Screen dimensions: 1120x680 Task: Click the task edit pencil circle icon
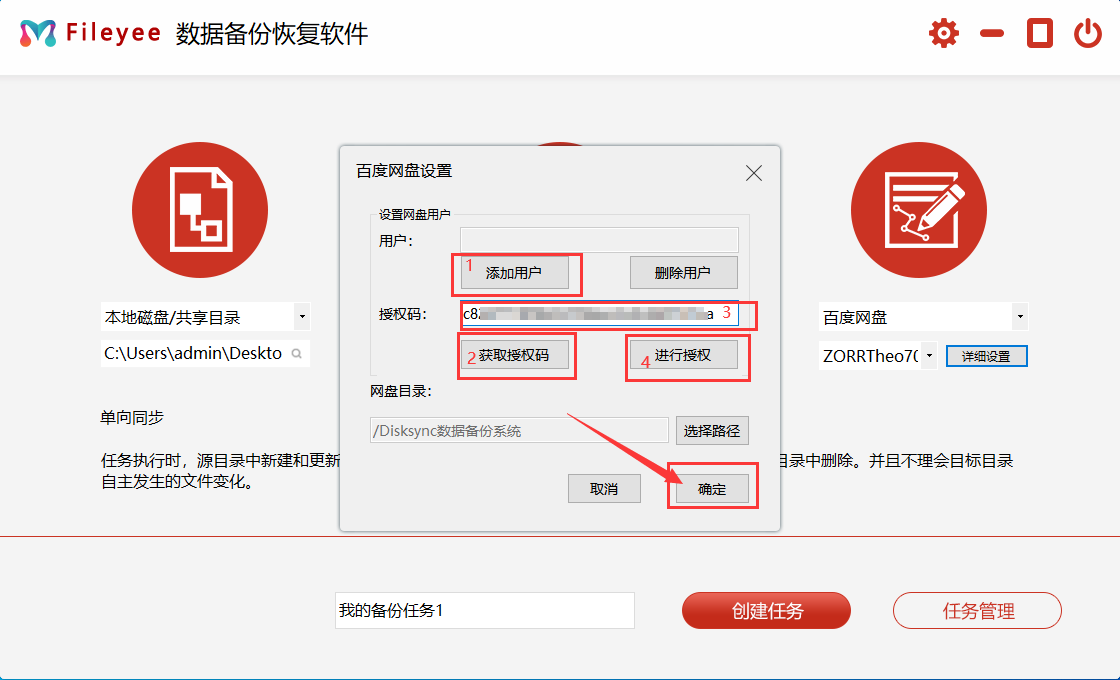click(919, 210)
